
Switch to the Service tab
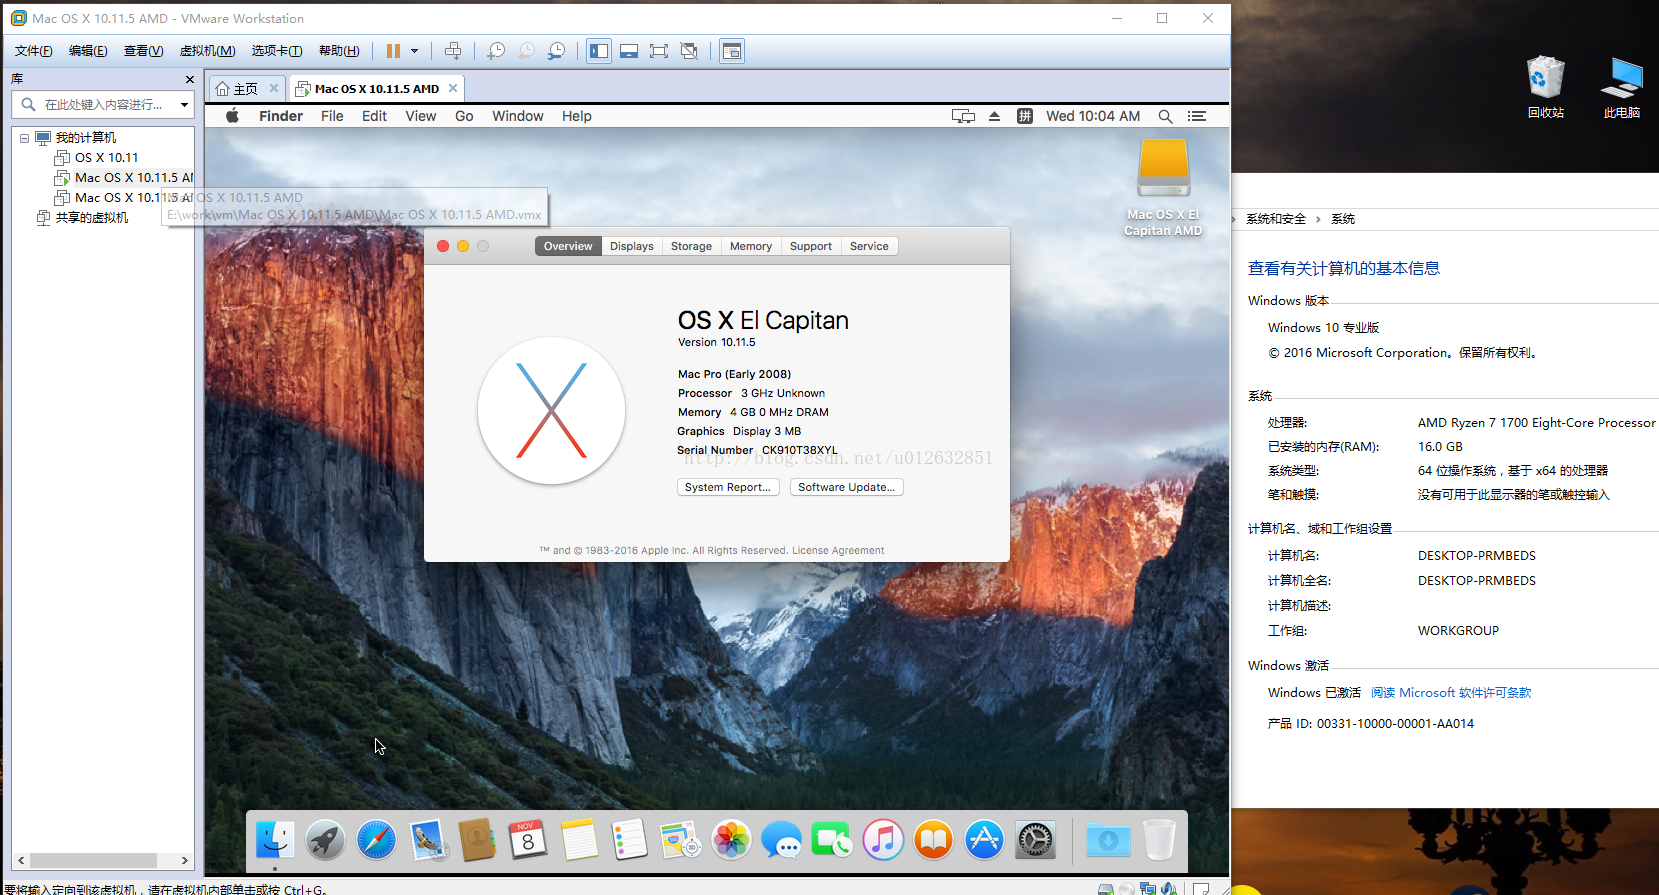(x=869, y=246)
